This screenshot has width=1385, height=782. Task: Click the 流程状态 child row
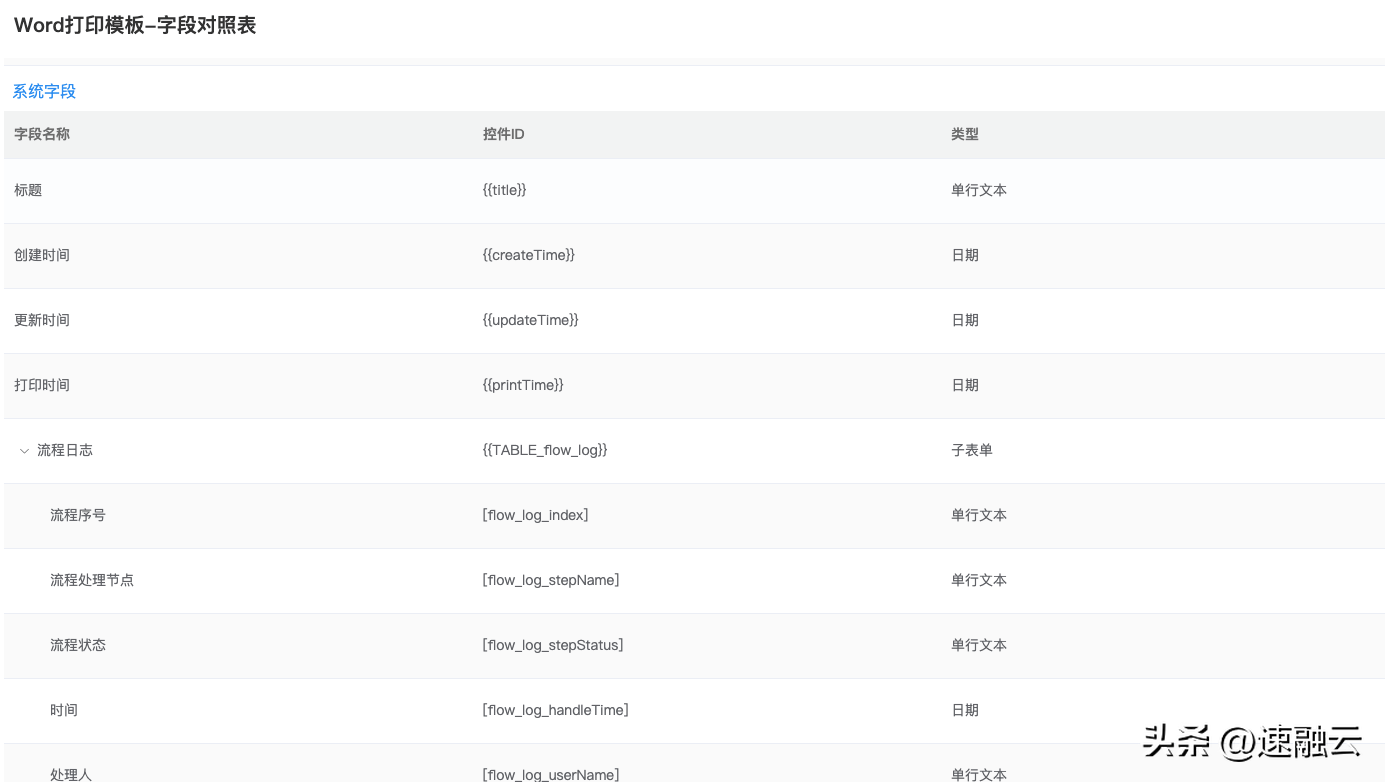tap(78, 645)
